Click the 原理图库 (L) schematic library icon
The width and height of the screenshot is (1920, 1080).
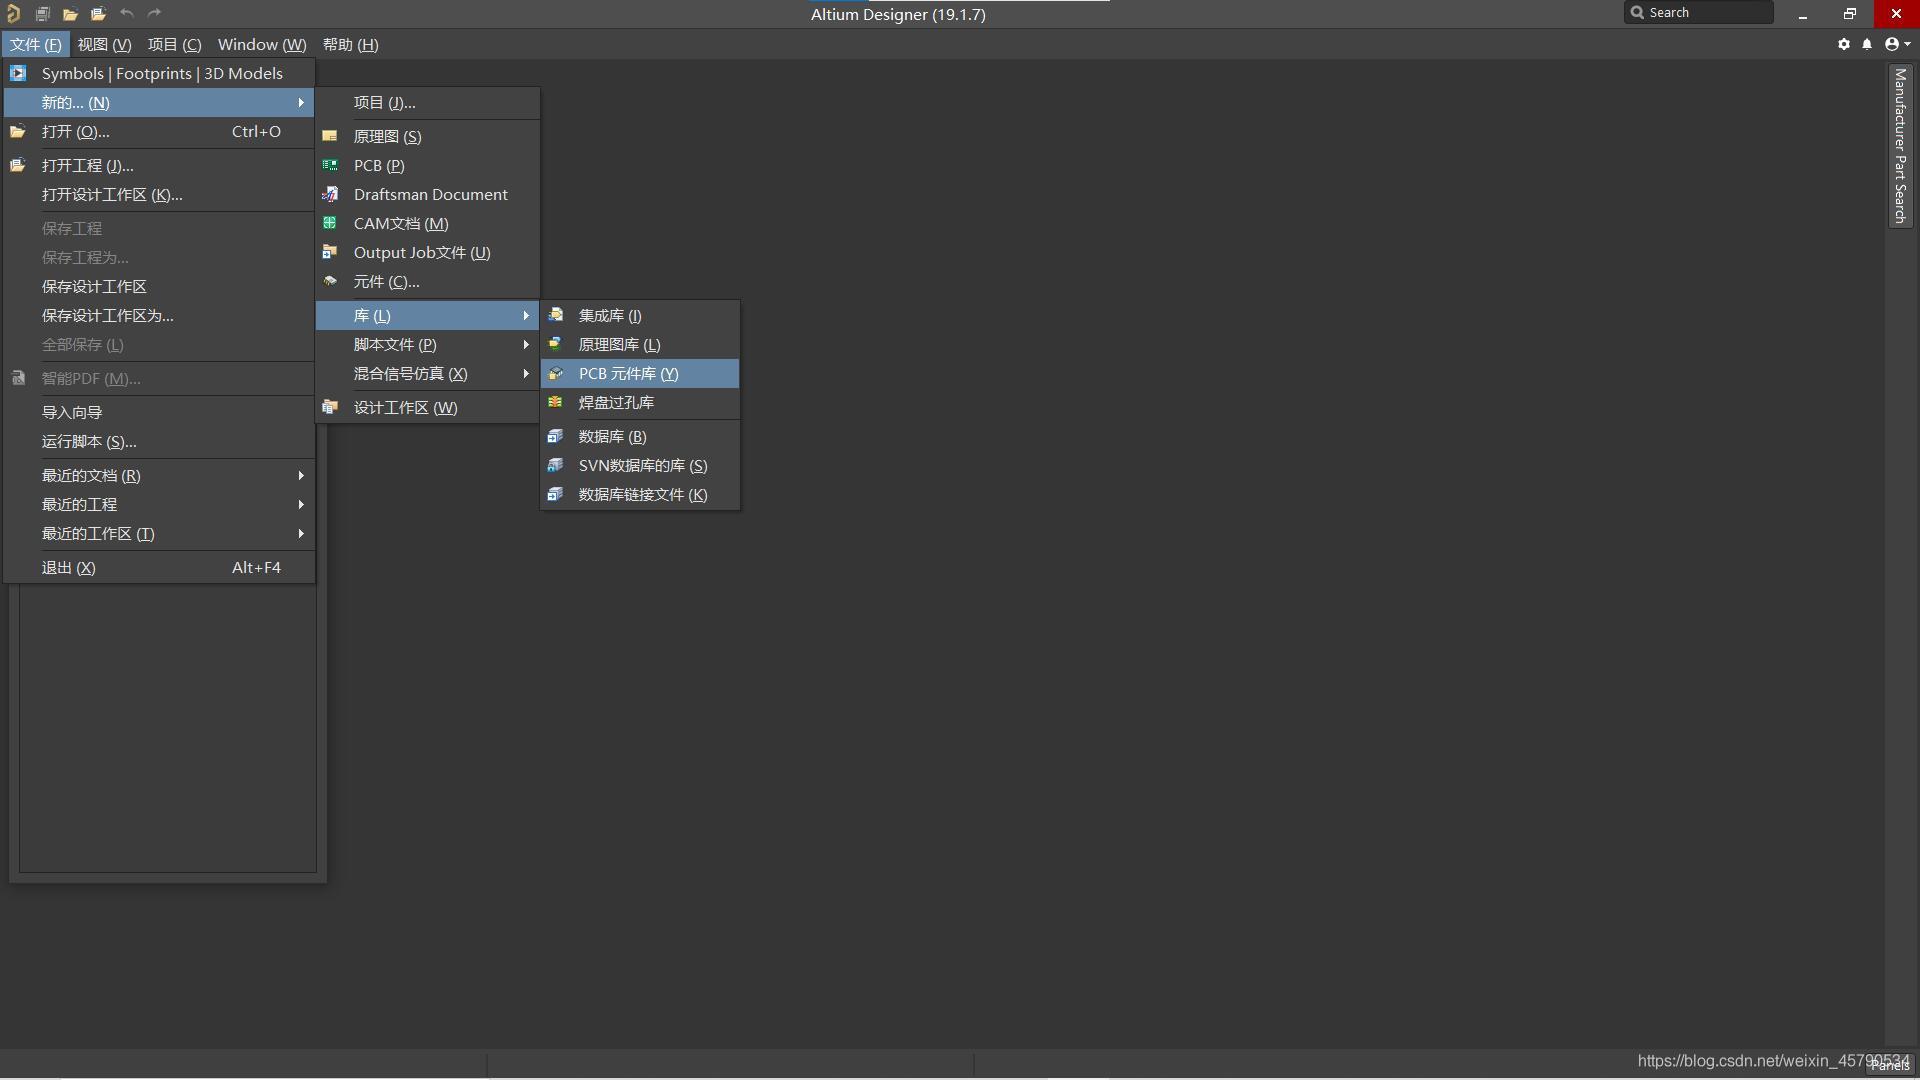click(556, 344)
